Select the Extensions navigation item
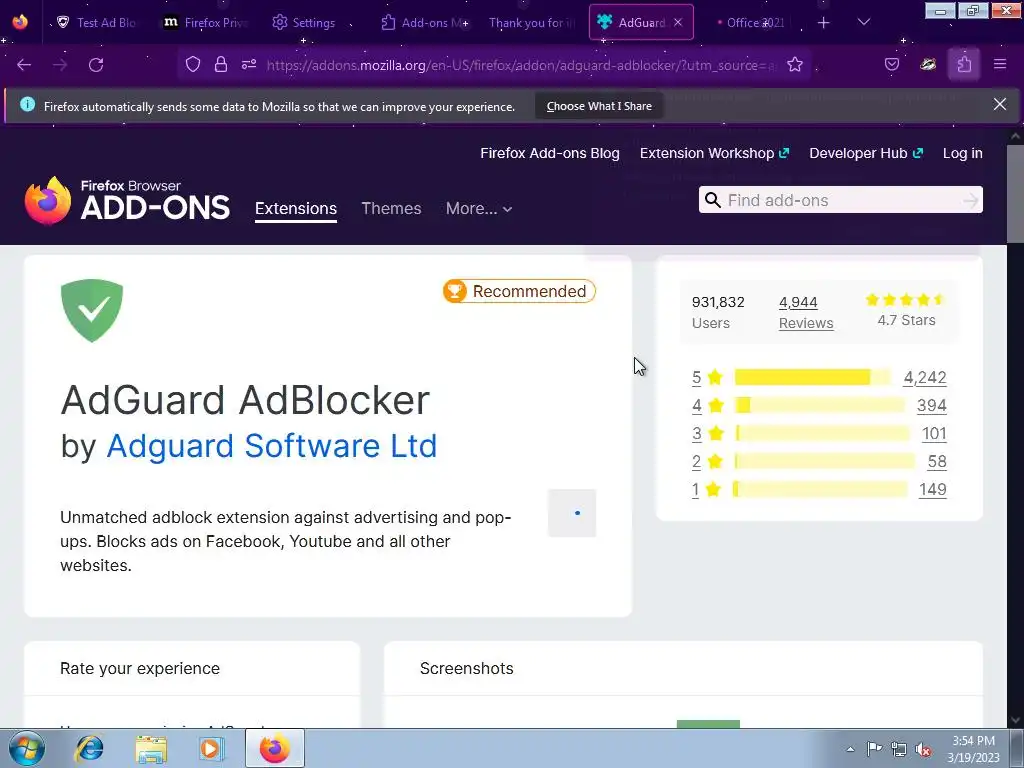 (x=296, y=208)
